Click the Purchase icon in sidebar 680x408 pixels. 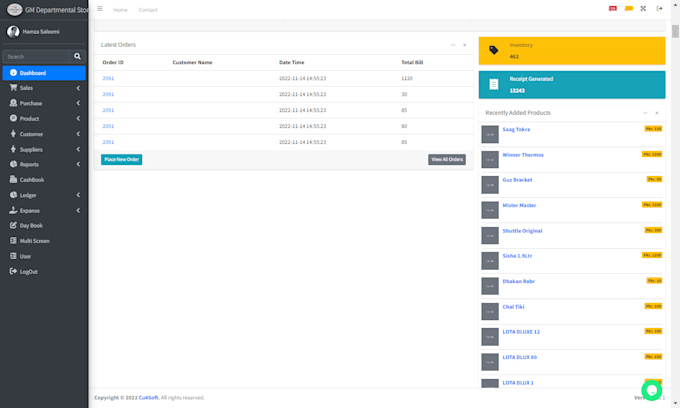pos(13,103)
